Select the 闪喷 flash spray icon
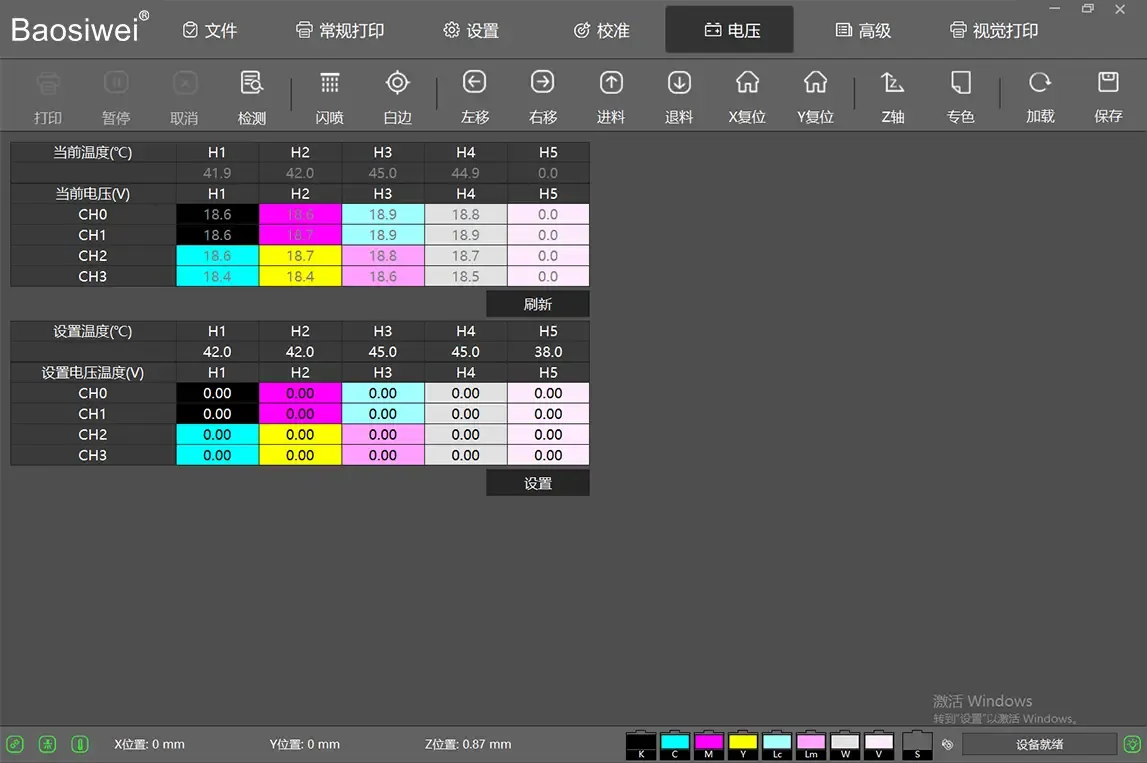Screen dimensions: 1147x763 click(x=329, y=83)
